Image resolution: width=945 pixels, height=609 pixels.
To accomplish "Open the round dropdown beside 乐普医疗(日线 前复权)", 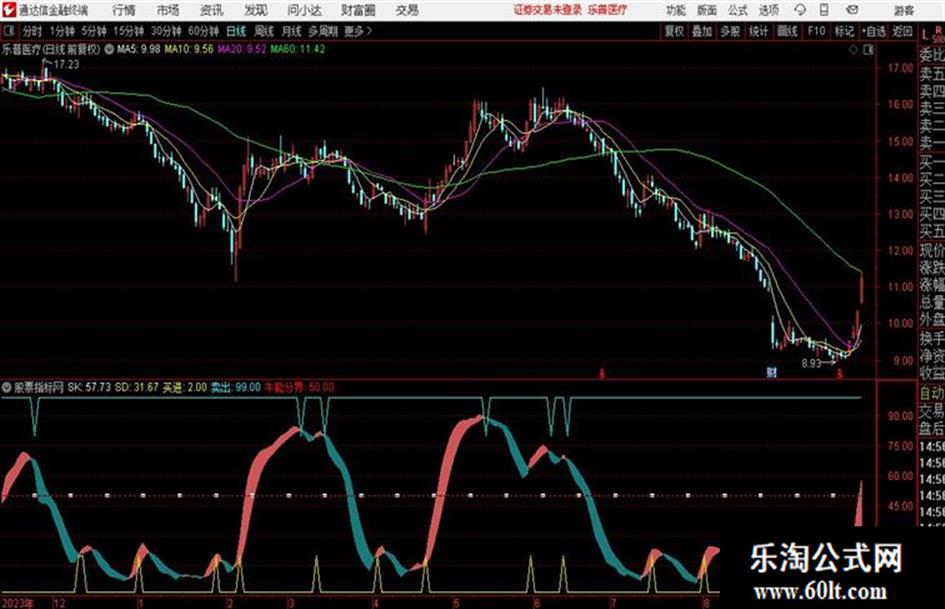I will (108, 49).
